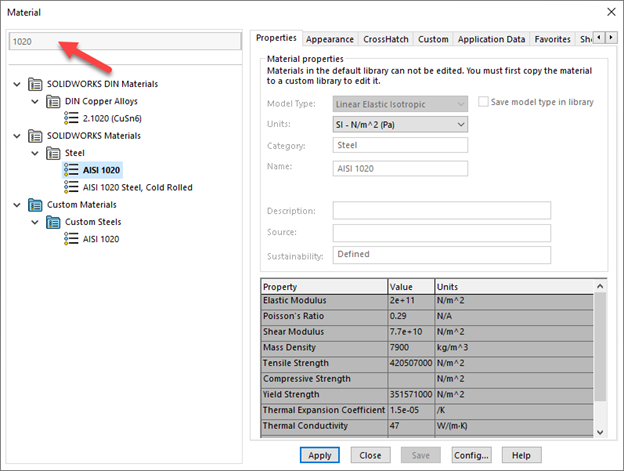Click the selected AISI 1020 material icon
Viewport: 624px width, 471px height.
(x=71, y=170)
